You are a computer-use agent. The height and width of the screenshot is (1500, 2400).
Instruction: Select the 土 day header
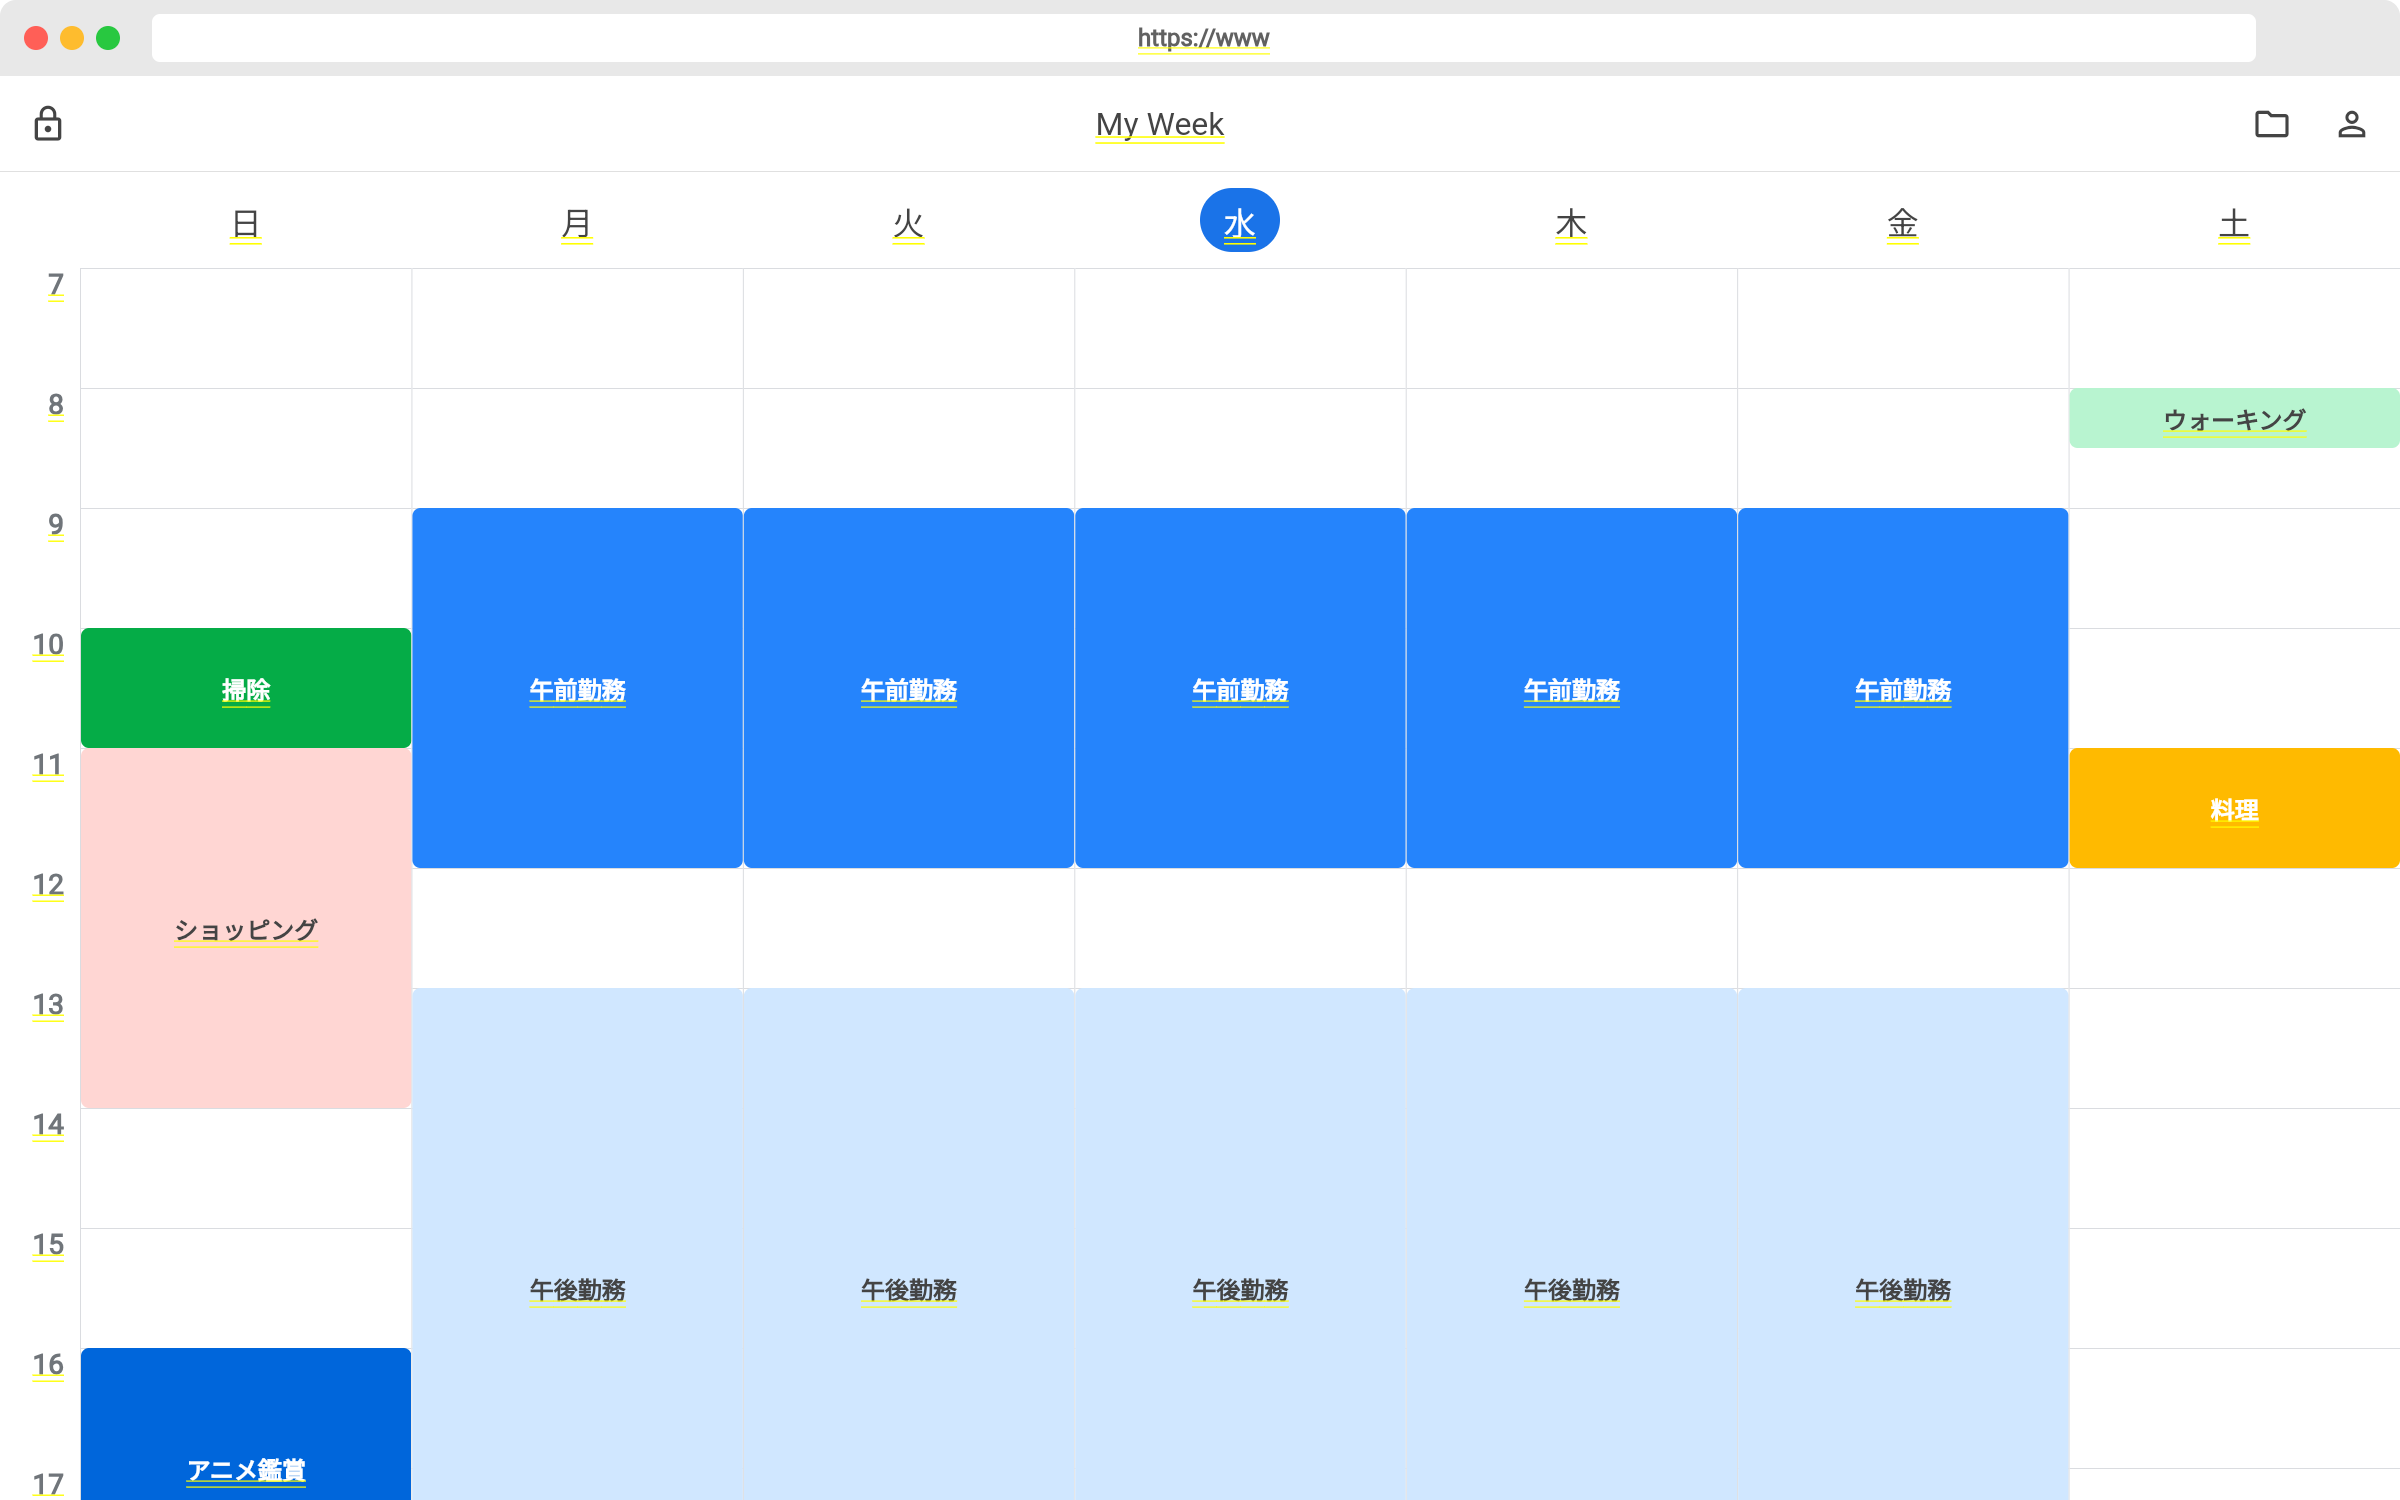click(x=2233, y=223)
